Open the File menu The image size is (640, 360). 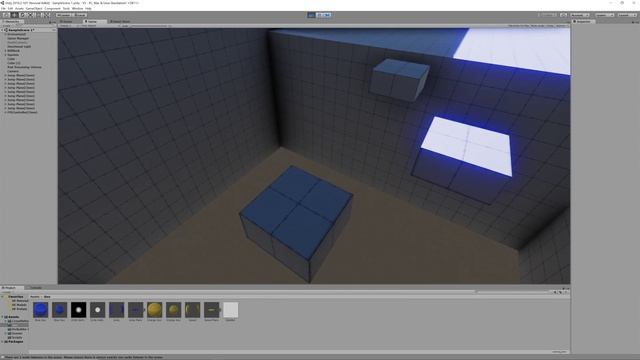3,8
